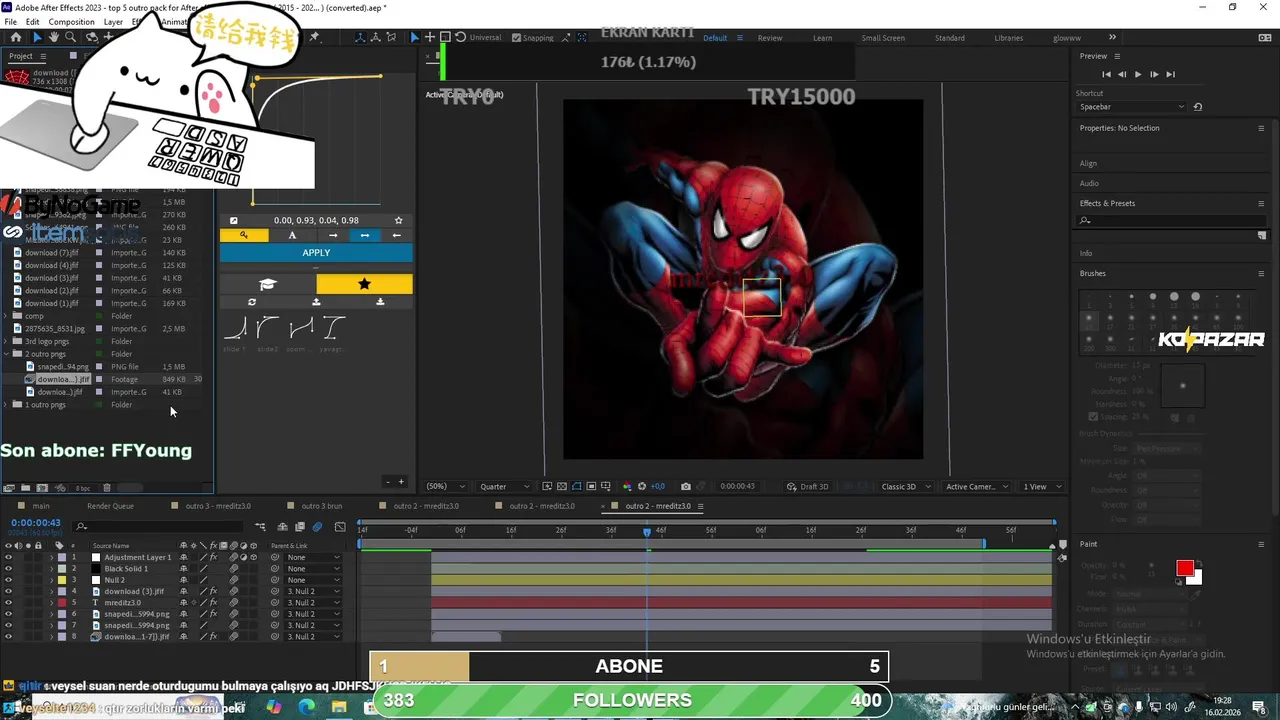Open parent dropdown for Black Solid 1

(313, 569)
